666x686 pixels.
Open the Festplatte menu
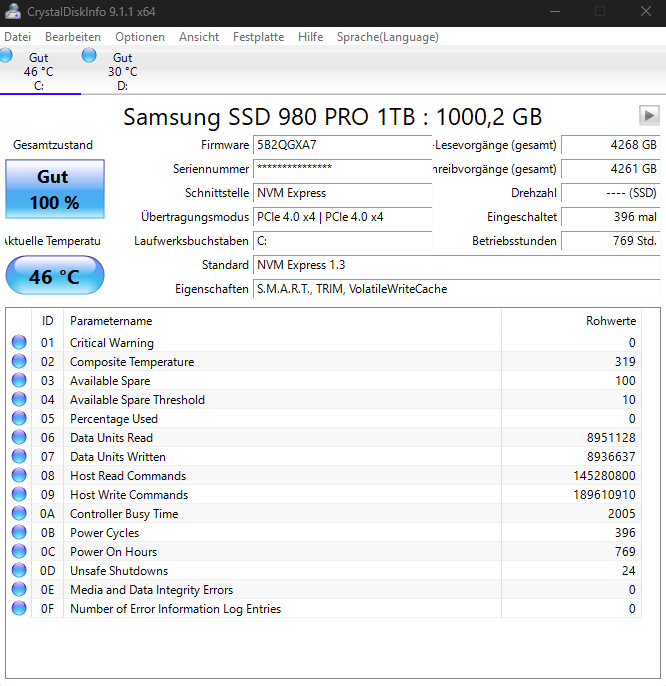pyautogui.click(x=258, y=37)
